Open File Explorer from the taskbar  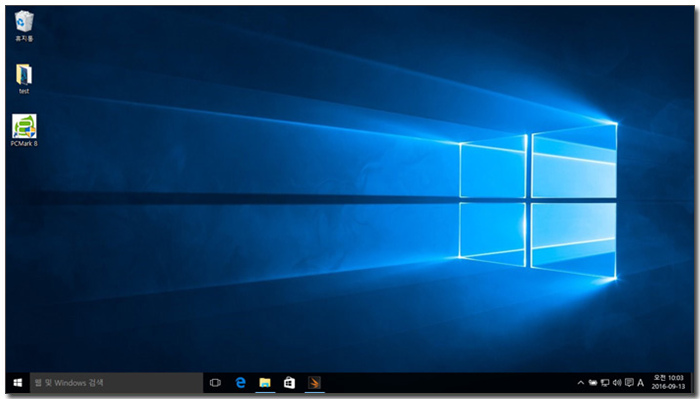click(265, 383)
